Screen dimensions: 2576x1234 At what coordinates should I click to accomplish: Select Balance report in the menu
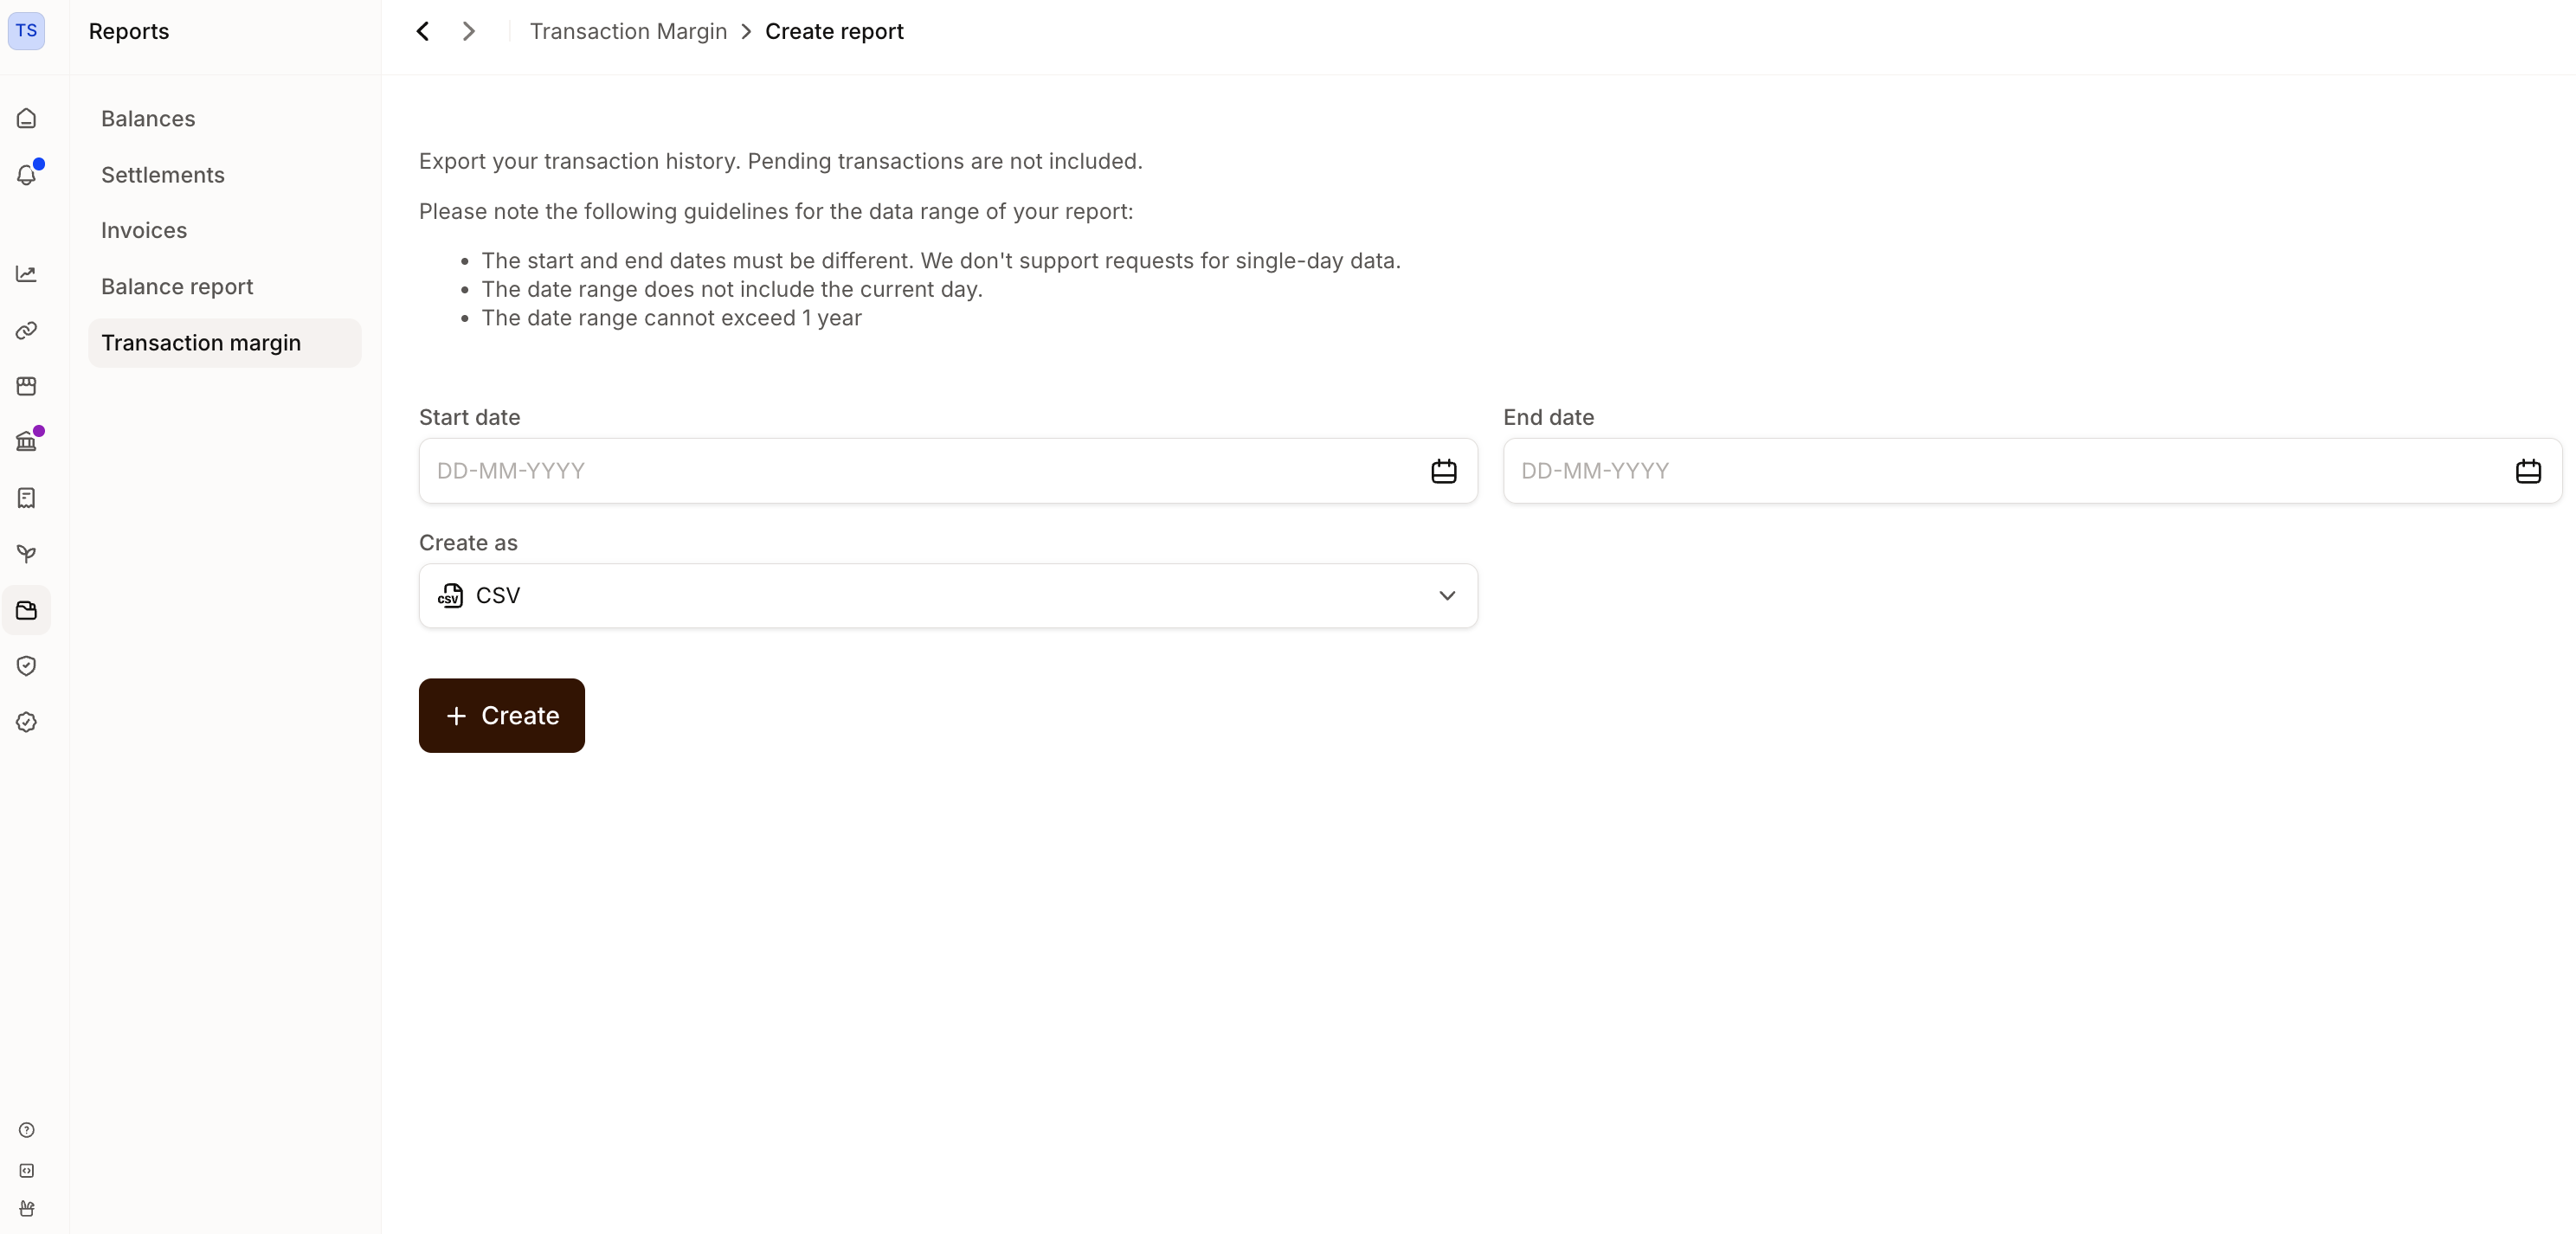pos(177,287)
